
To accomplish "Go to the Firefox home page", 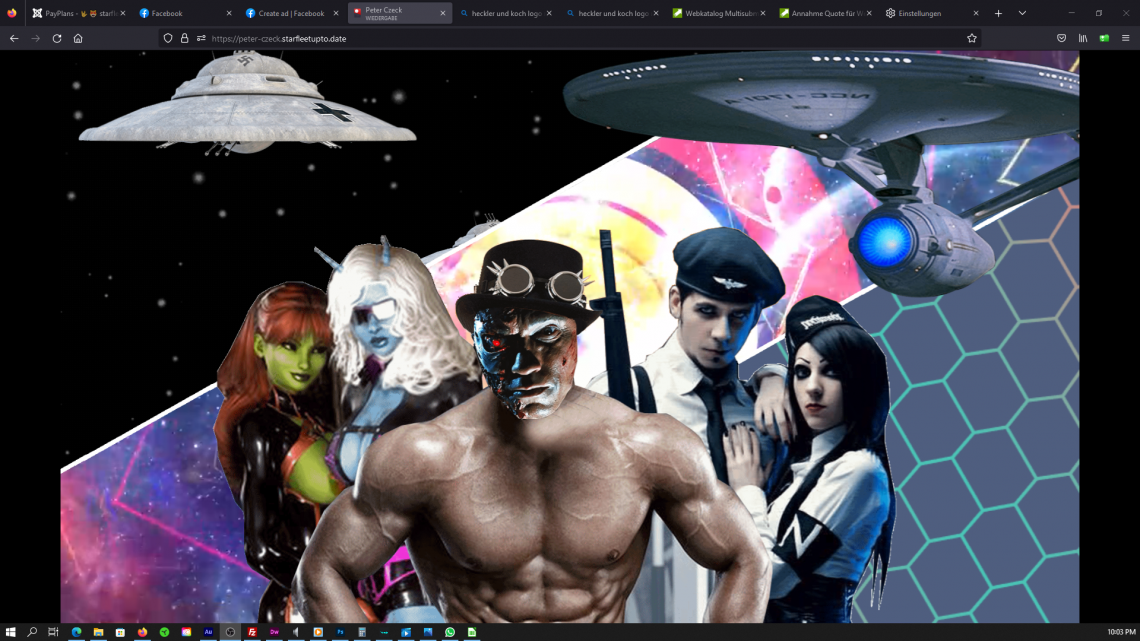I will point(78,38).
